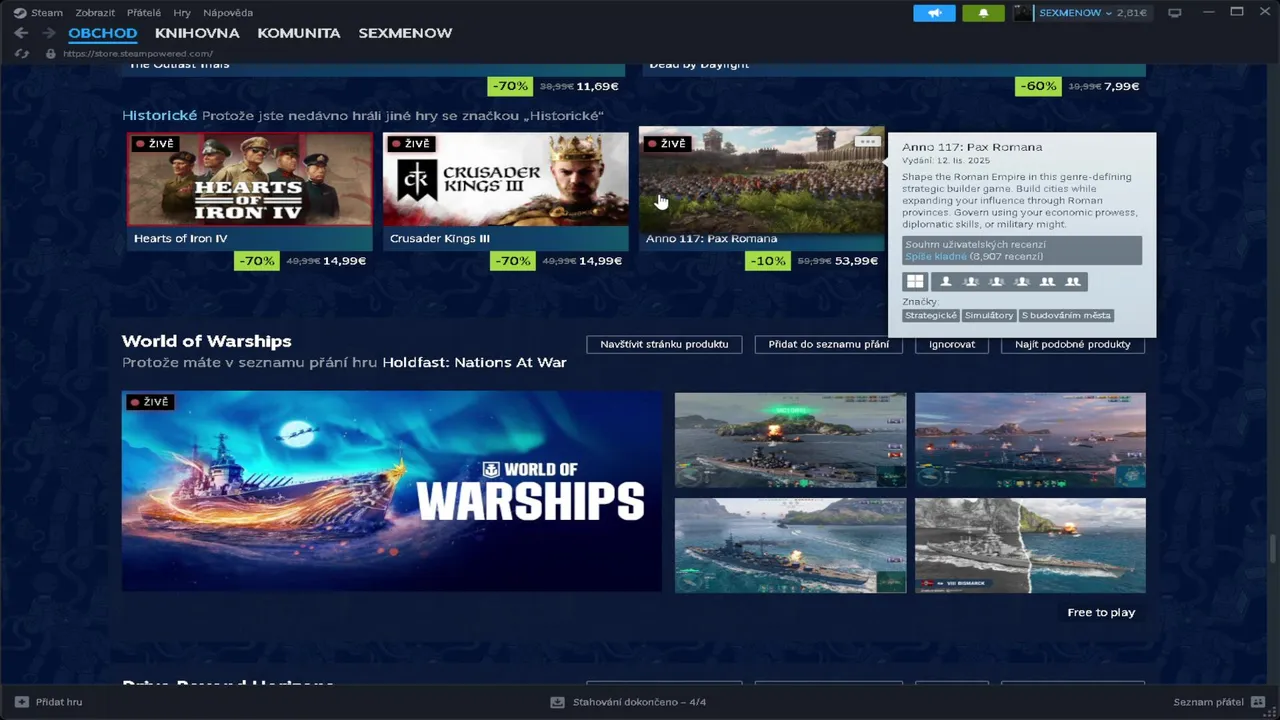Click the ŽIVĚ badge on Hearts of Iron IV

pyautogui.click(x=154, y=144)
